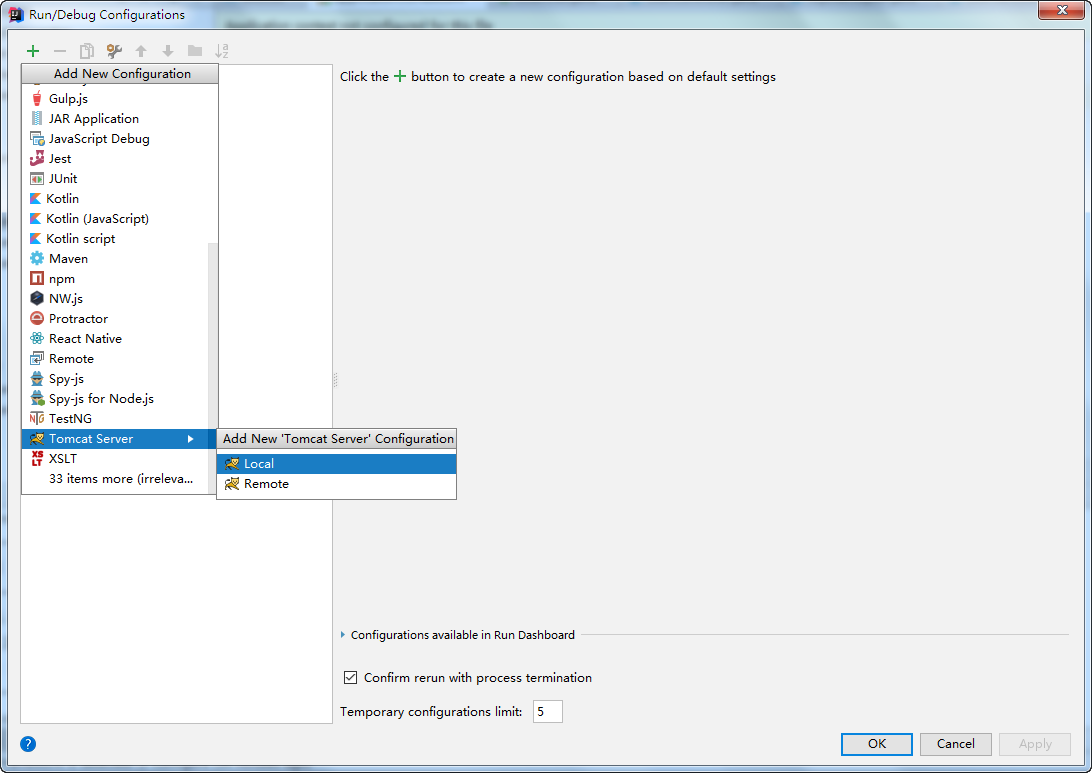This screenshot has height=773, width=1092.
Task: Click the configuration list scrollbar
Action: [213, 368]
